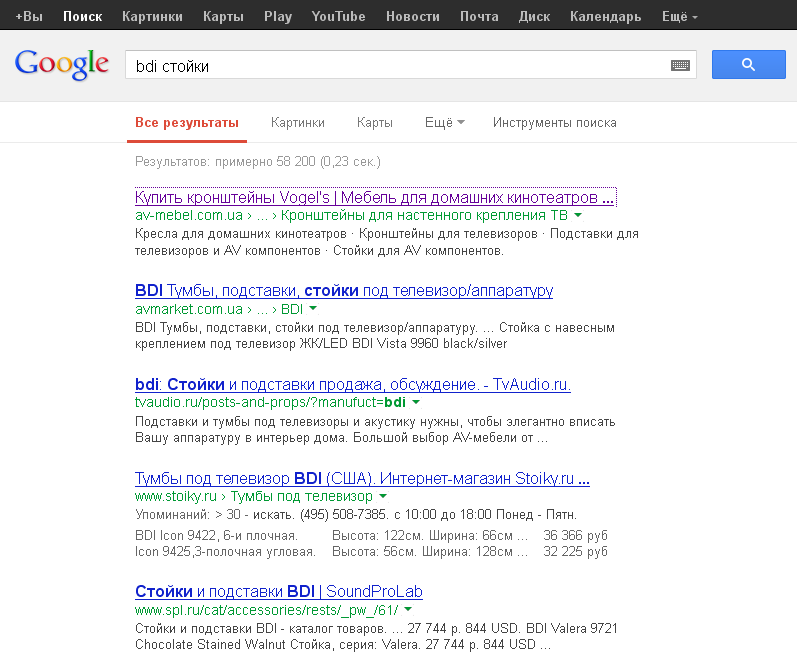Expand the Ещё dropdown under search box
Screen dimensions: 797x672
pos(444,123)
